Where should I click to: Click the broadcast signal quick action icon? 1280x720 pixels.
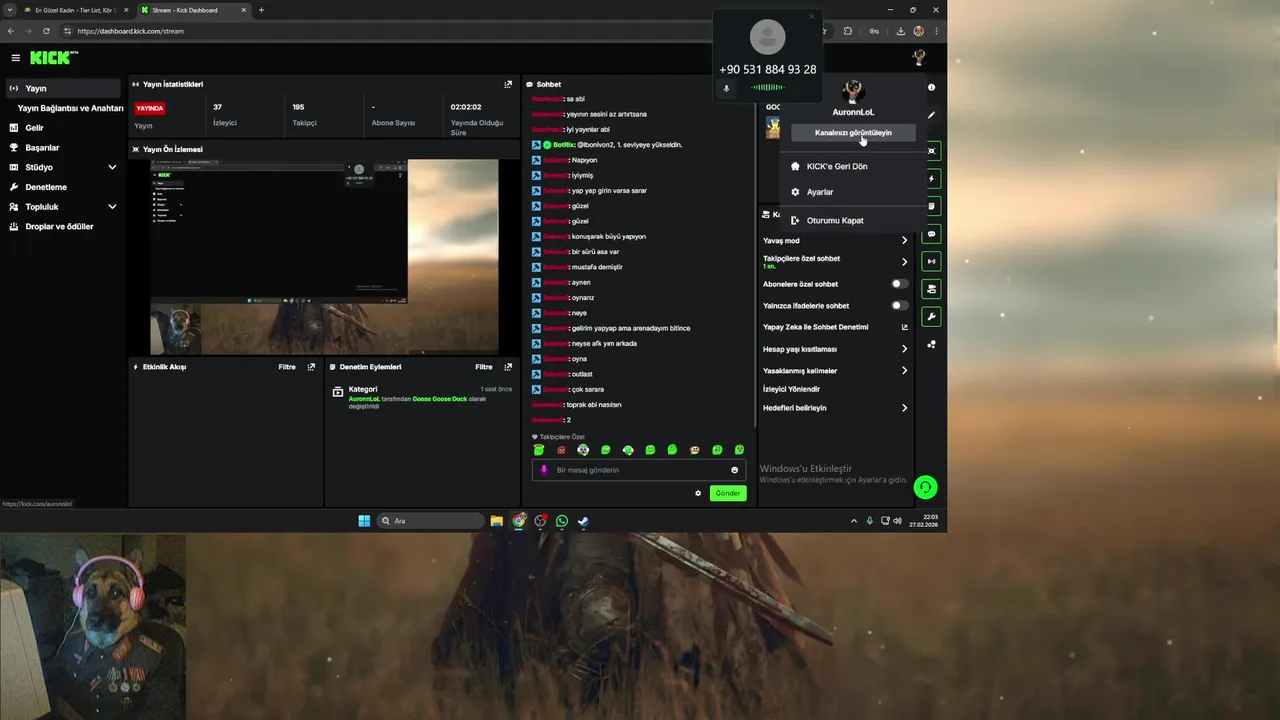[x=931, y=261]
